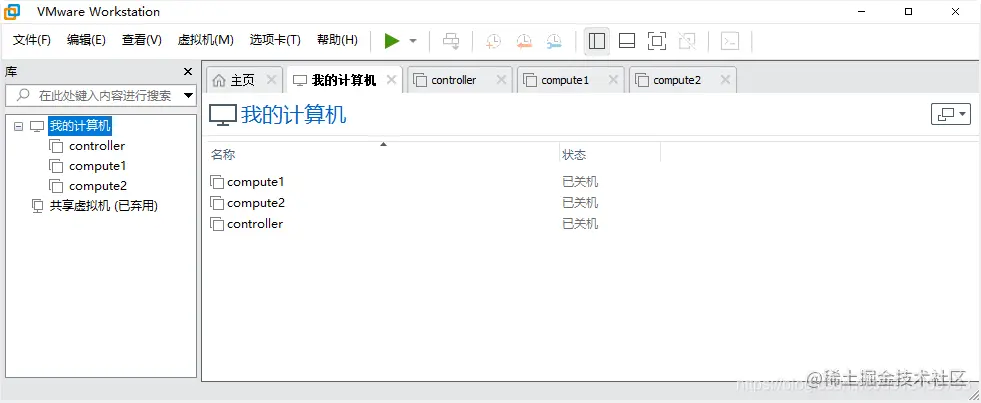Viewport: 981px width, 403px height.
Task: Open the view mode dropdown button
Action: (x=951, y=114)
